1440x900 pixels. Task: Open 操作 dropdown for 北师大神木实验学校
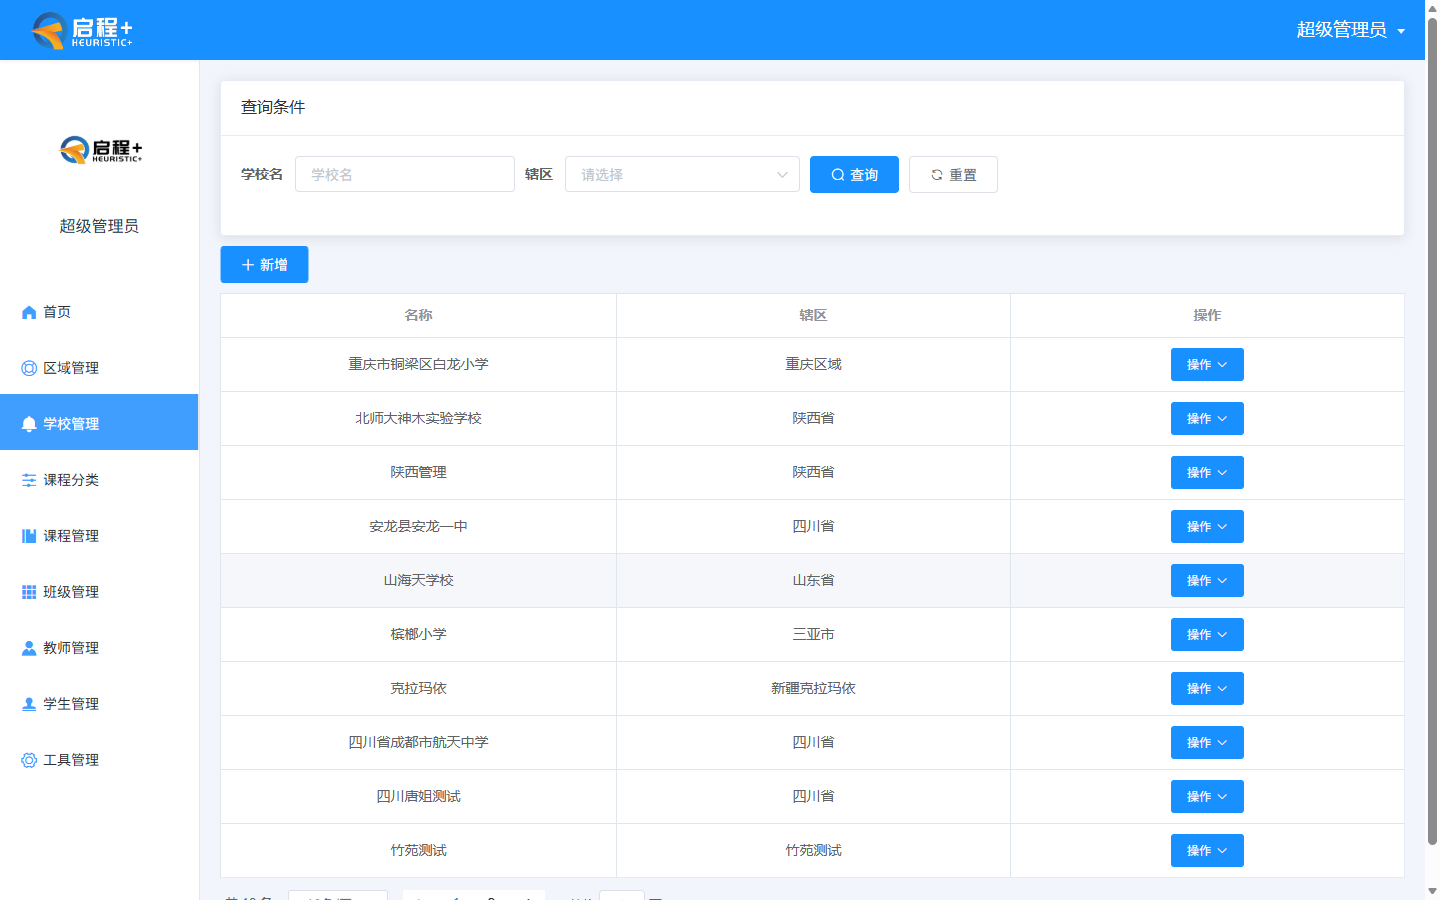tap(1207, 418)
